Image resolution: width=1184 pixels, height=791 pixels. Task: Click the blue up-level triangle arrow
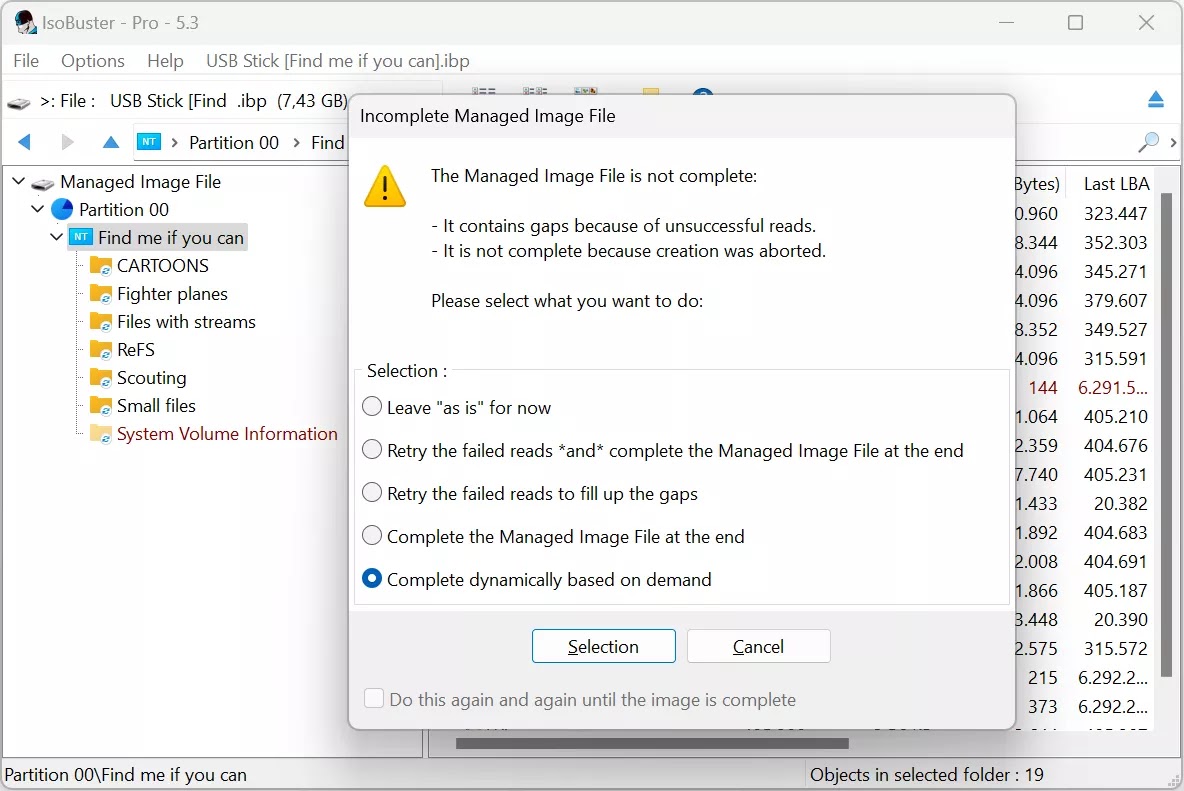pos(110,142)
